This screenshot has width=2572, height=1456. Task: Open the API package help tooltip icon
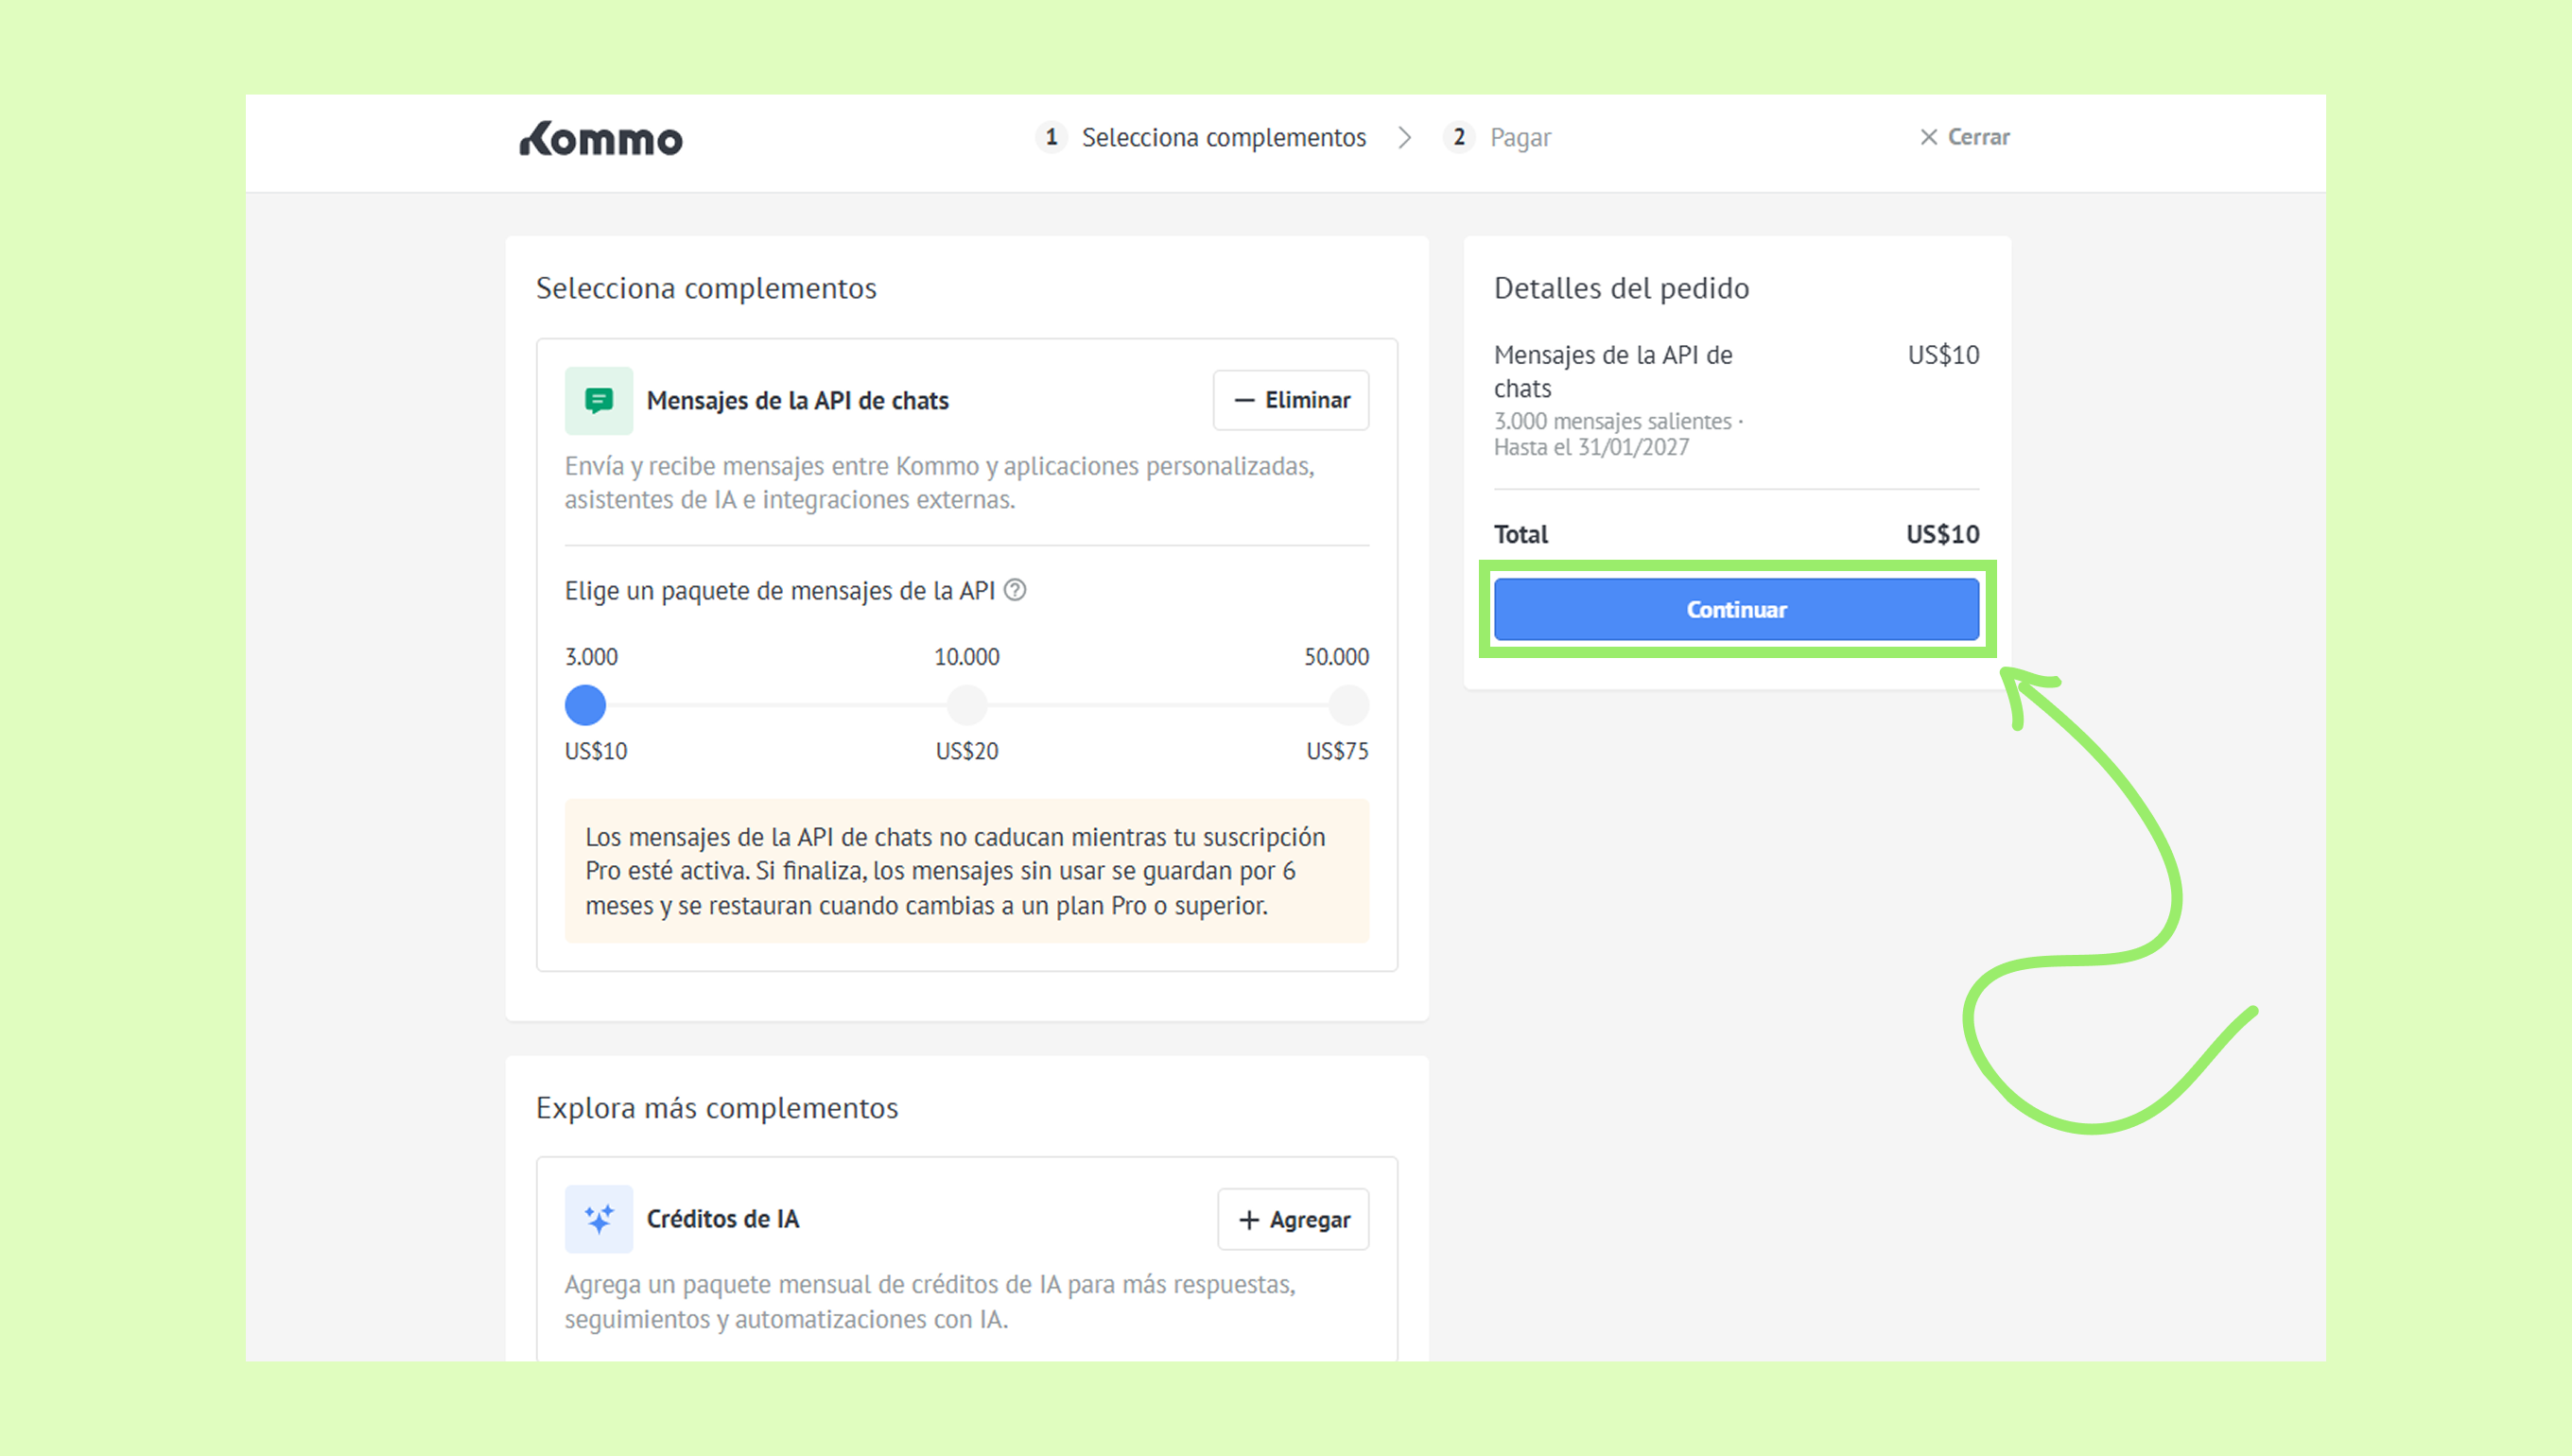[1015, 590]
